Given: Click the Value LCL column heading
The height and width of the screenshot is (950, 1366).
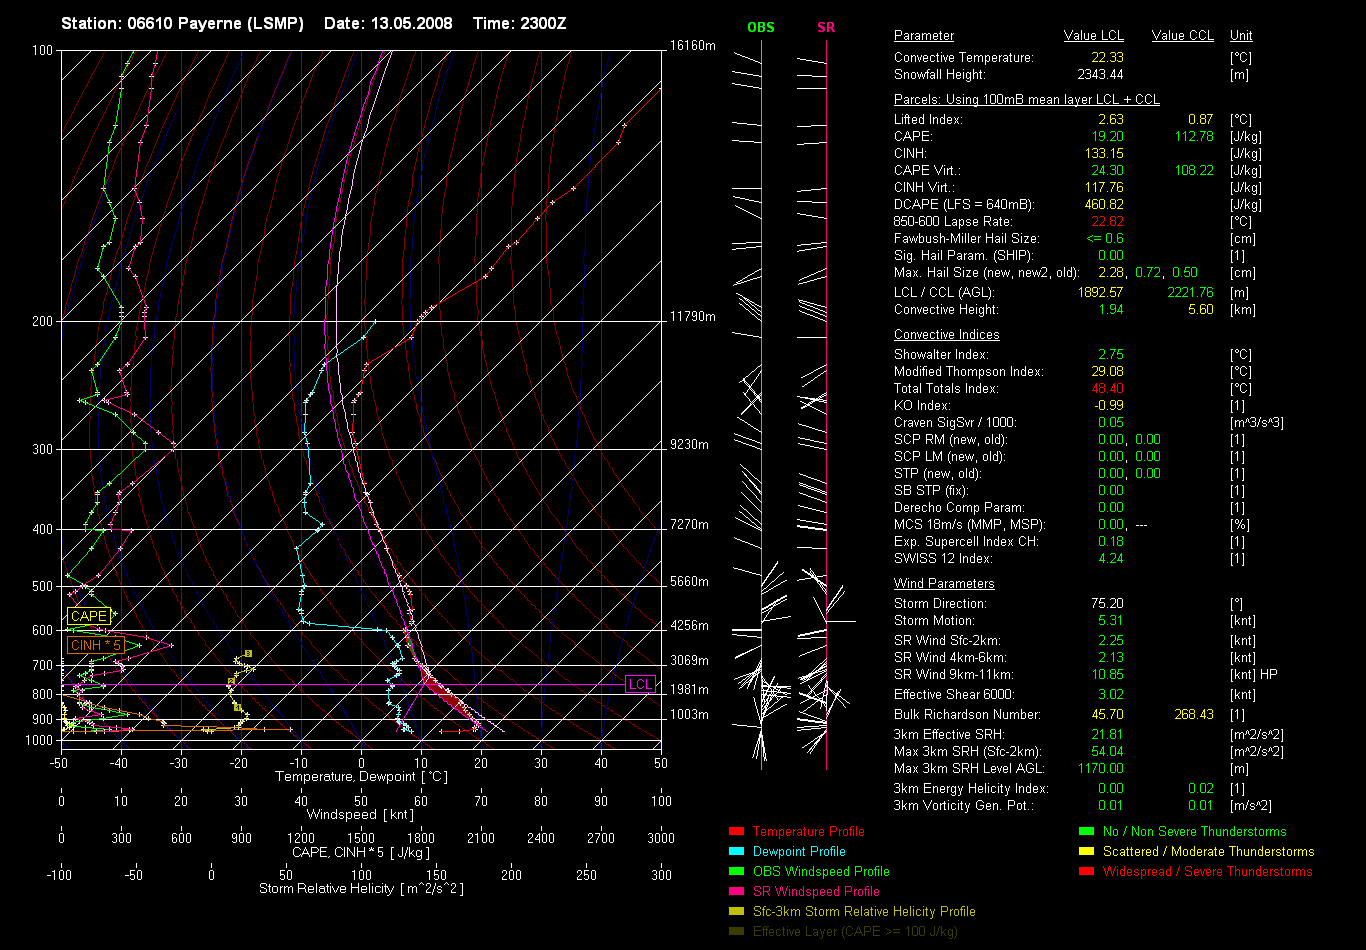Looking at the screenshot, I should pyautogui.click(x=1095, y=36).
